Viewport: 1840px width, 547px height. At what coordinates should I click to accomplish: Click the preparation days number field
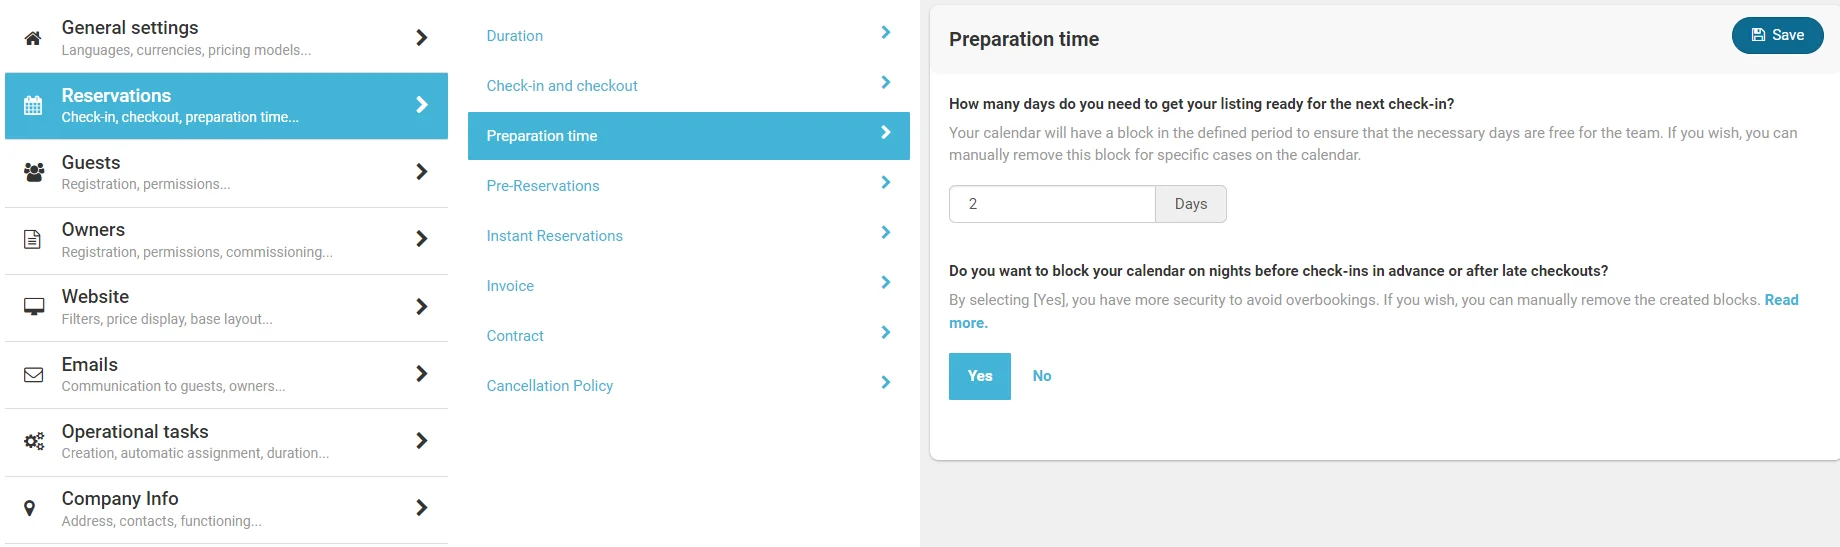(x=1051, y=204)
